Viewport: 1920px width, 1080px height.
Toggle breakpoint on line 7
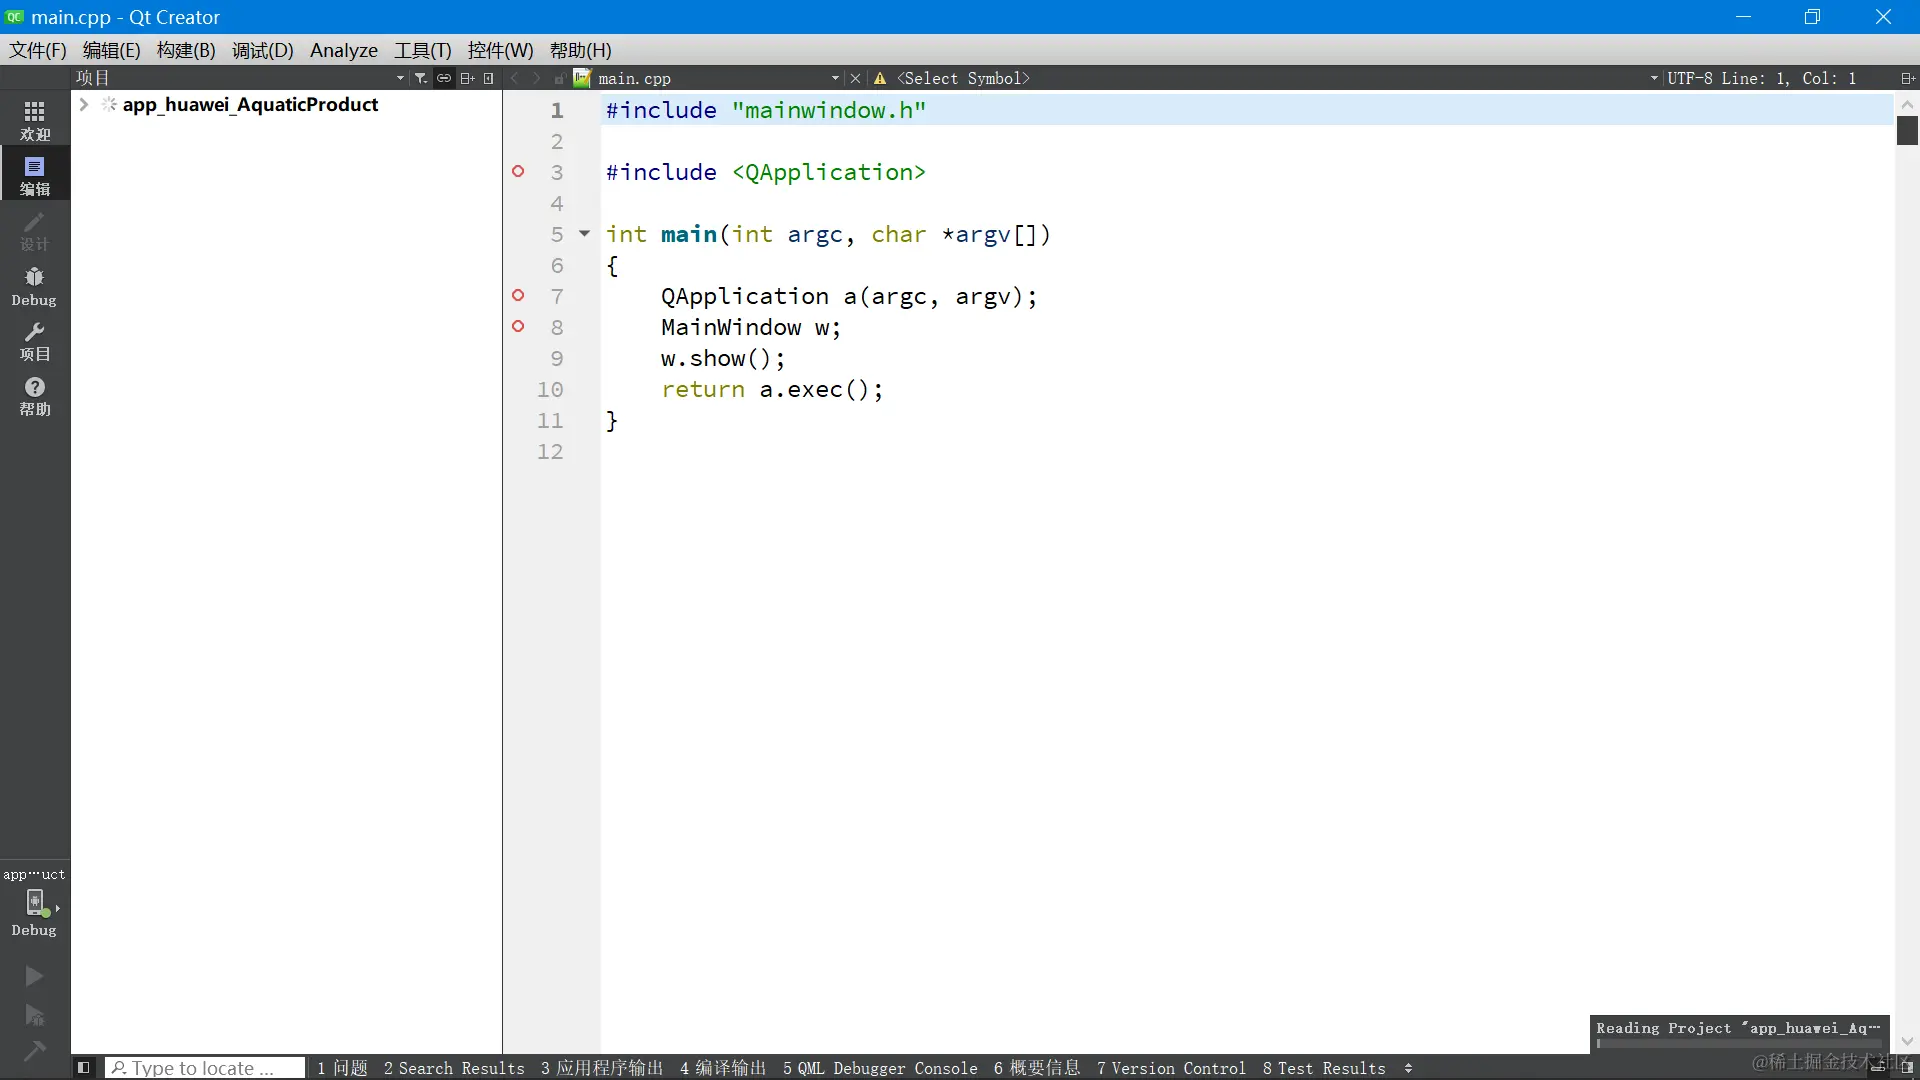click(x=518, y=296)
